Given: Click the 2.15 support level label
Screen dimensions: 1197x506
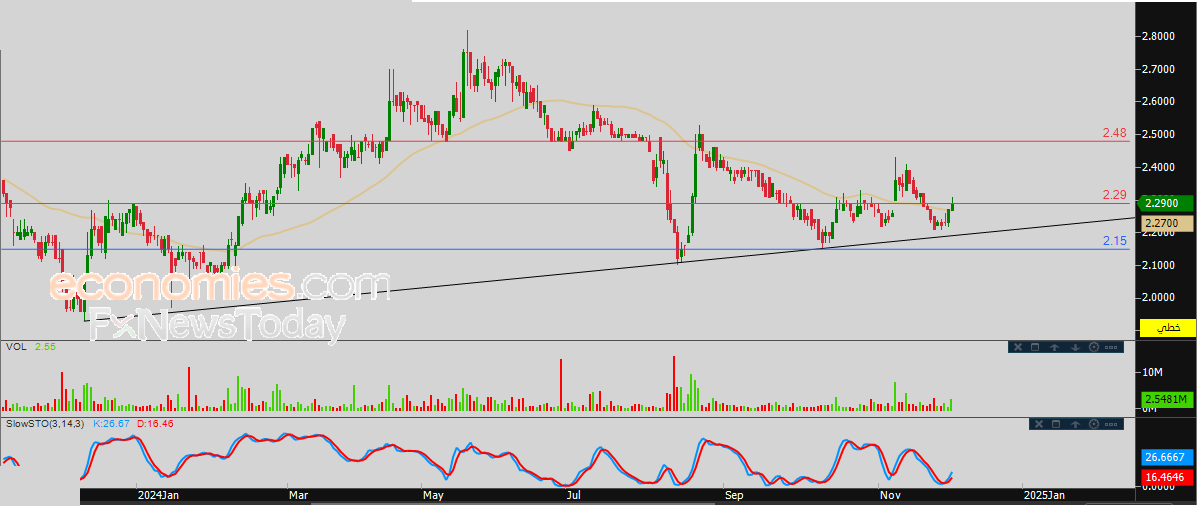Looking at the screenshot, I should [1115, 240].
